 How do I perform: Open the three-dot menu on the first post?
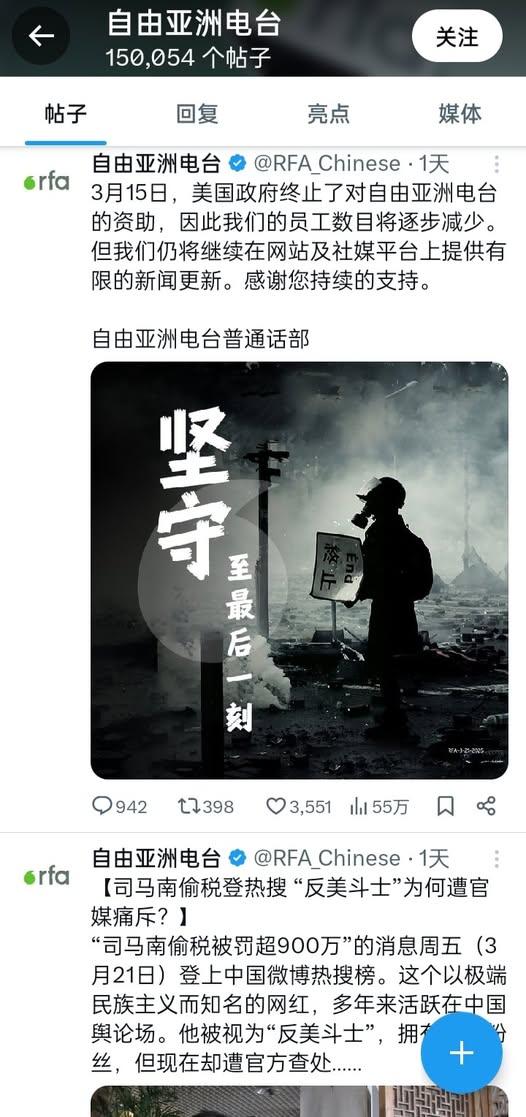[x=497, y=165]
